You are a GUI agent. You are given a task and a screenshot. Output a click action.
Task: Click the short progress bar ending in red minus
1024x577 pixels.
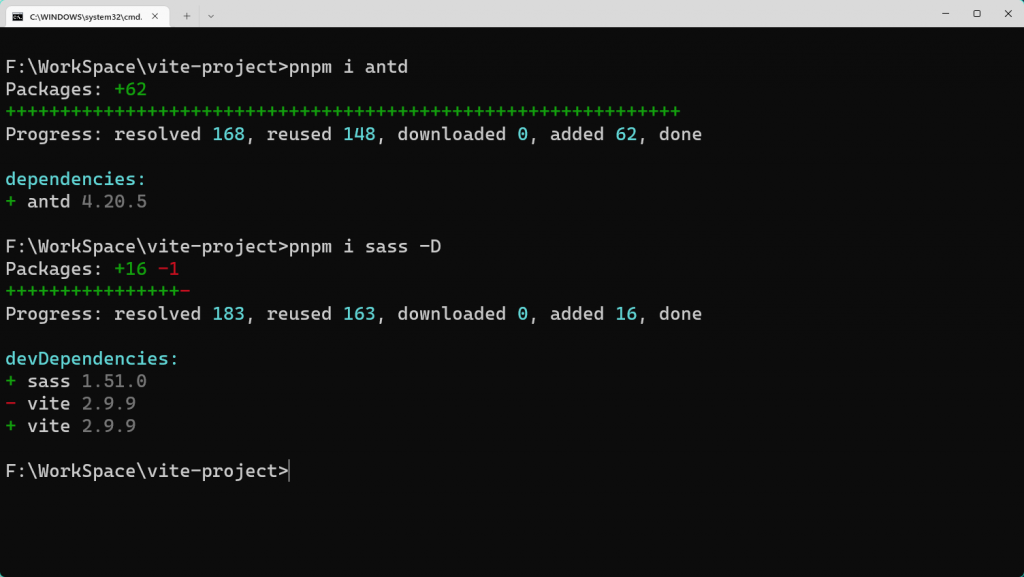point(97,291)
